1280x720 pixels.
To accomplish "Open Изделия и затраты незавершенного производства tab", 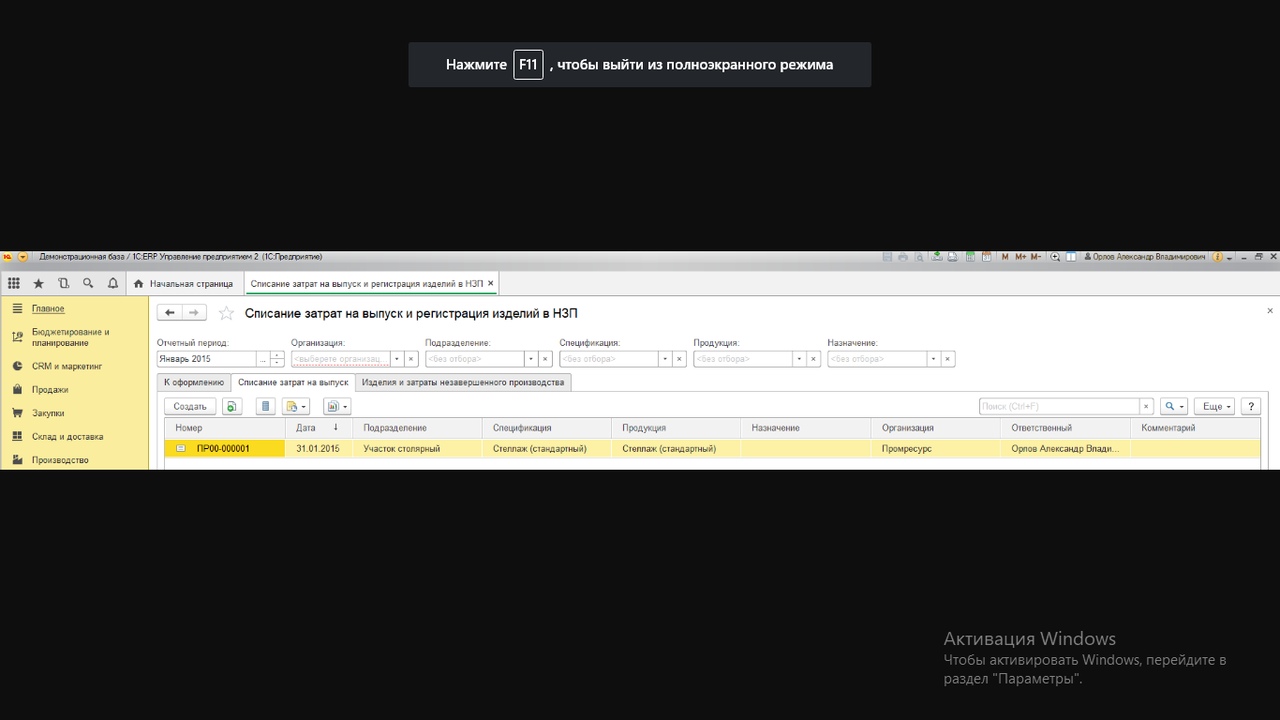I will 463,382.
